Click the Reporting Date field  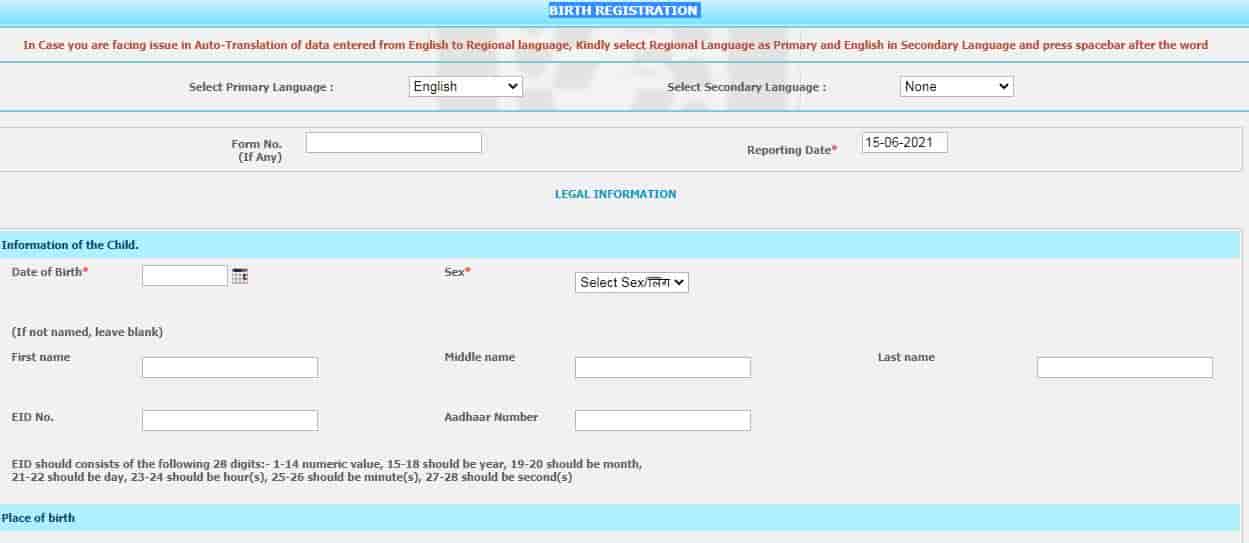pyautogui.click(x=904, y=143)
